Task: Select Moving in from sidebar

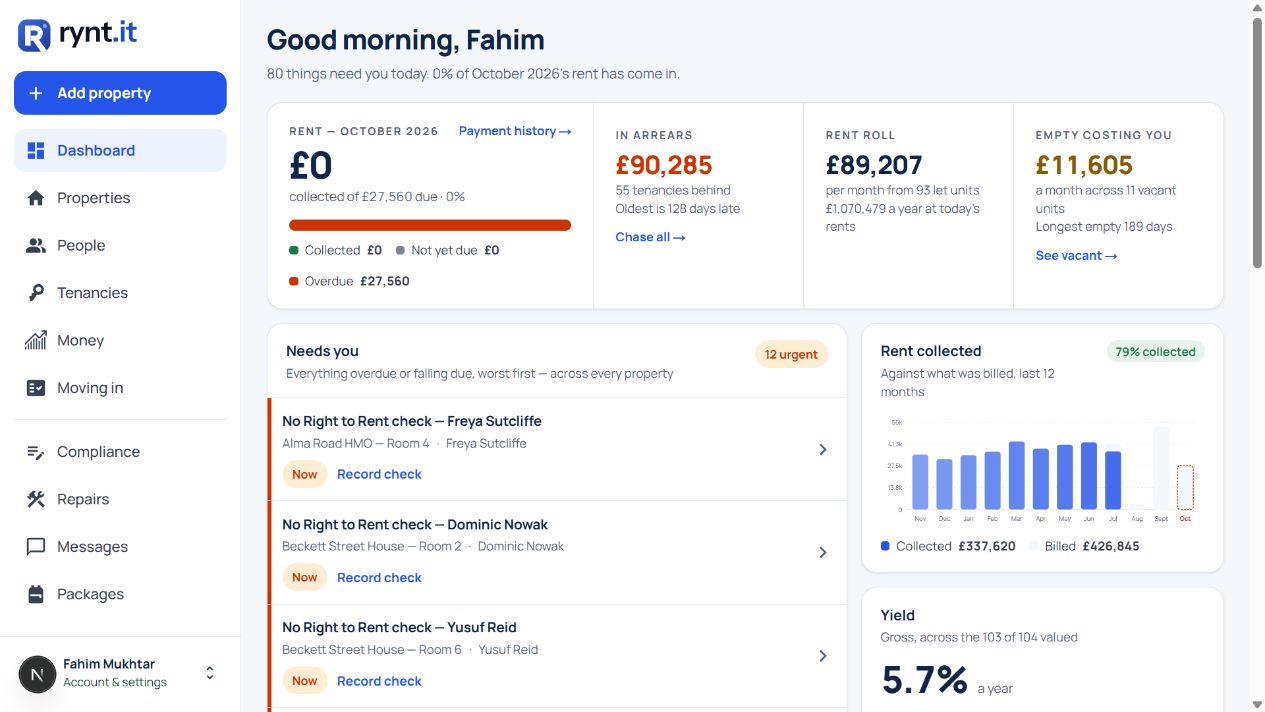Action: [120, 388]
